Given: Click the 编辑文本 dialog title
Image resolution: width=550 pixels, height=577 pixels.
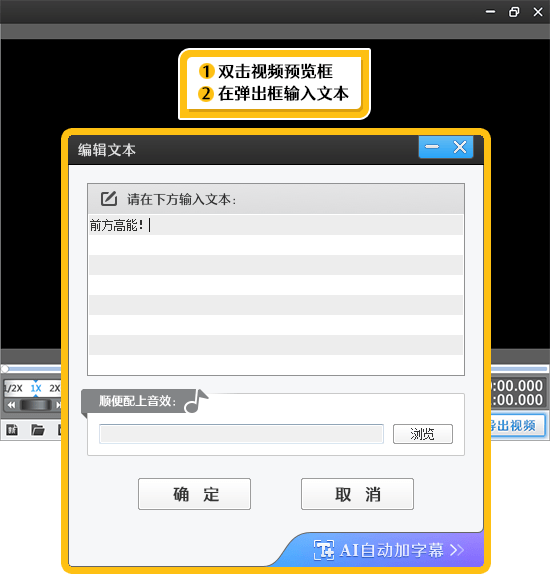Looking at the screenshot, I should (107, 150).
